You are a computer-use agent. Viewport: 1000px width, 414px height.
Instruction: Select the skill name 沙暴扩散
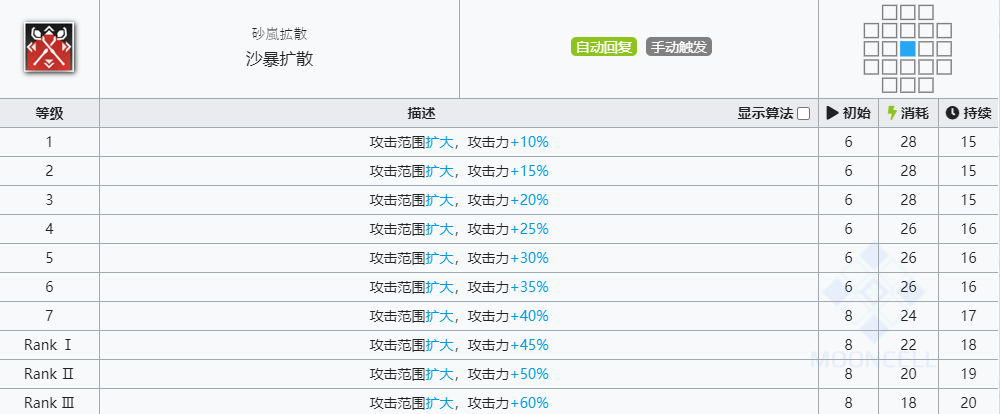279,59
